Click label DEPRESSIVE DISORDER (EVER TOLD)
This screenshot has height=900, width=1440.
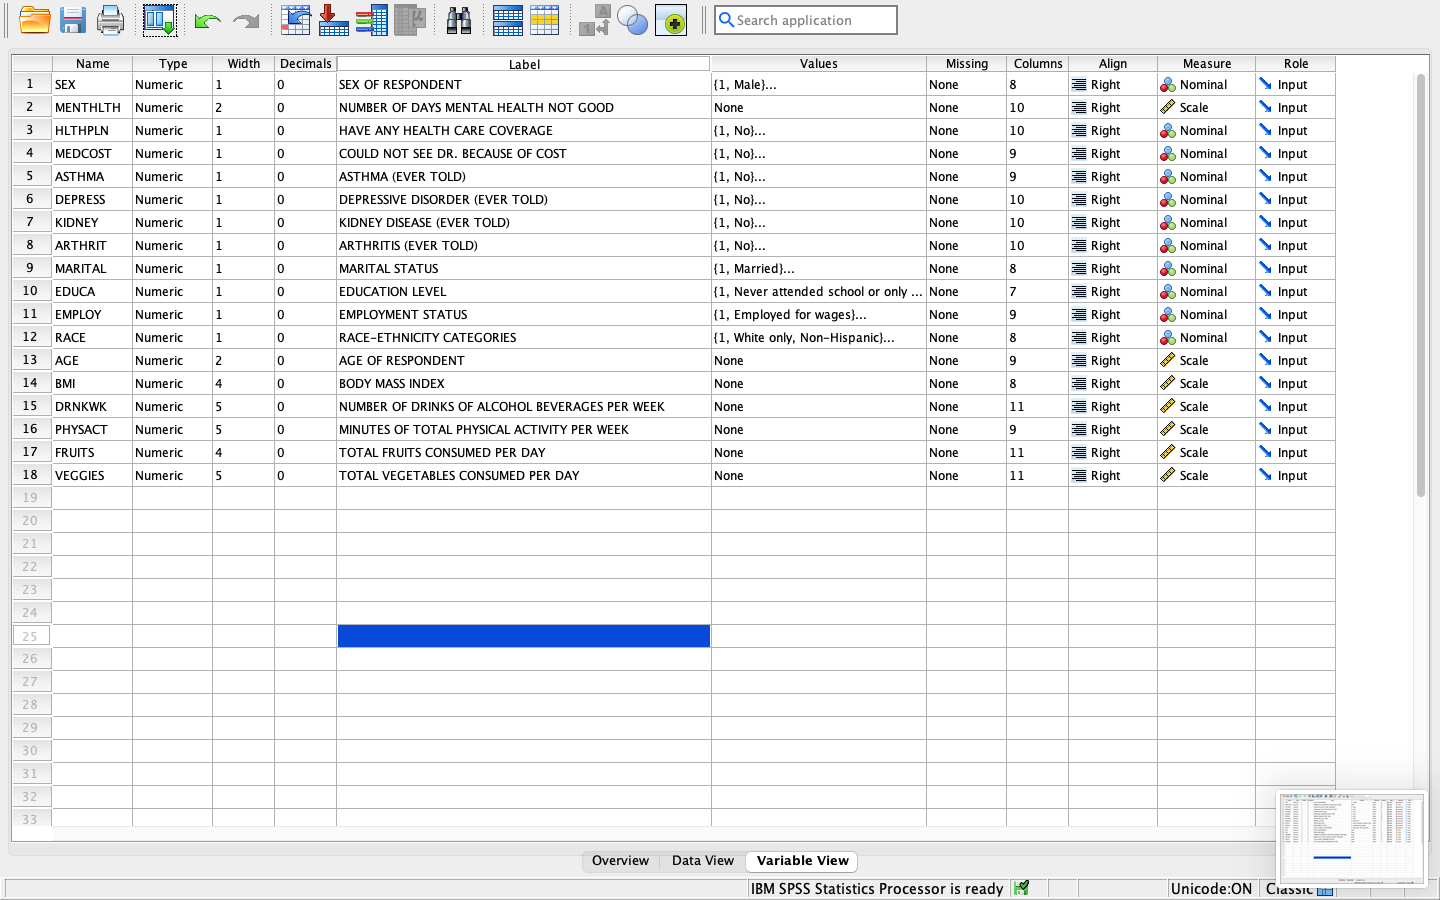443,200
